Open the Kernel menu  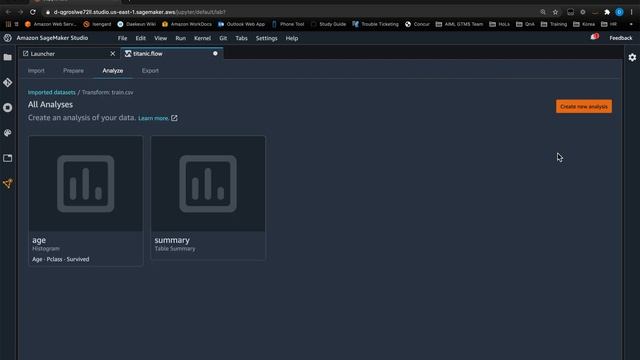click(x=202, y=38)
